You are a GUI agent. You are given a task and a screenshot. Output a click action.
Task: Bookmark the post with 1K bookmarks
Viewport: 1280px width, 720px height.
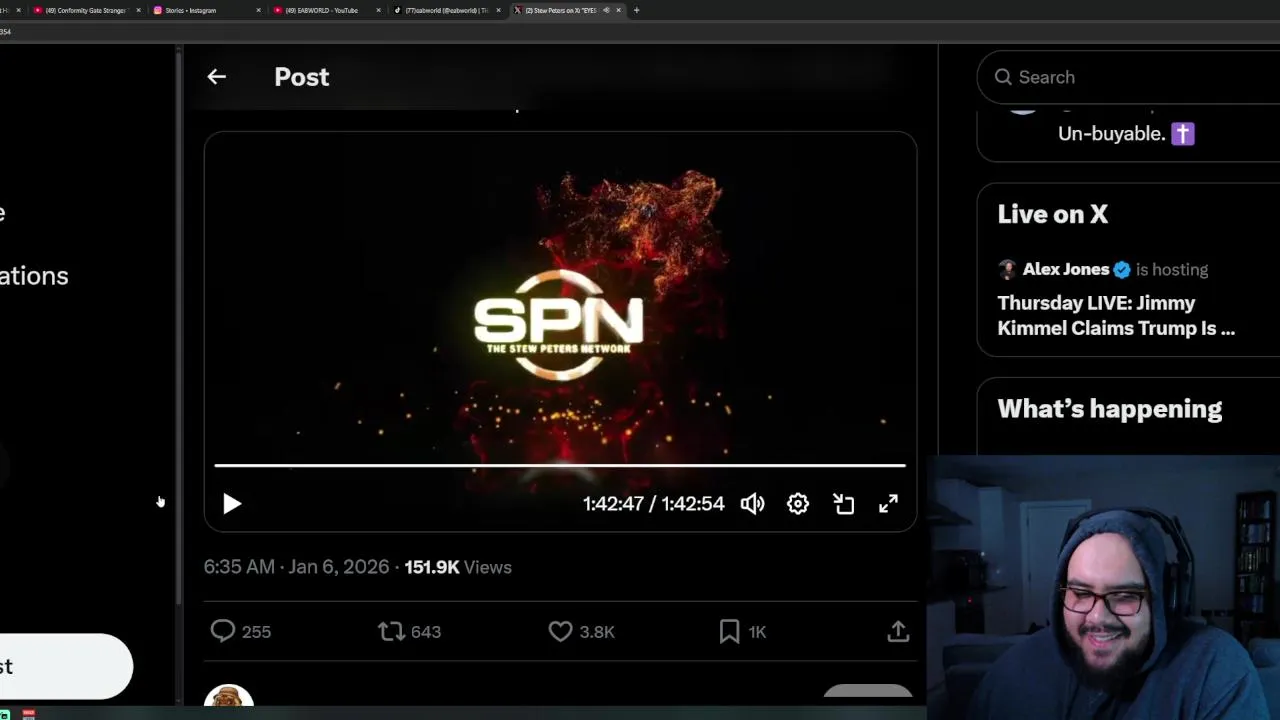point(743,632)
